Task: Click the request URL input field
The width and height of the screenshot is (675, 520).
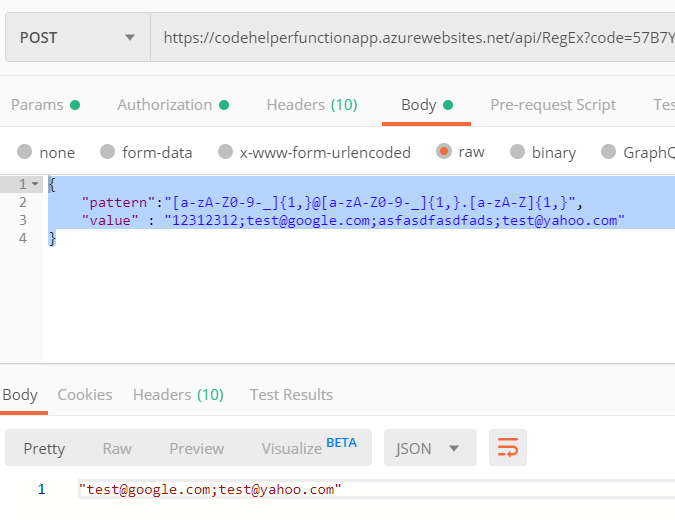Action: point(413,37)
